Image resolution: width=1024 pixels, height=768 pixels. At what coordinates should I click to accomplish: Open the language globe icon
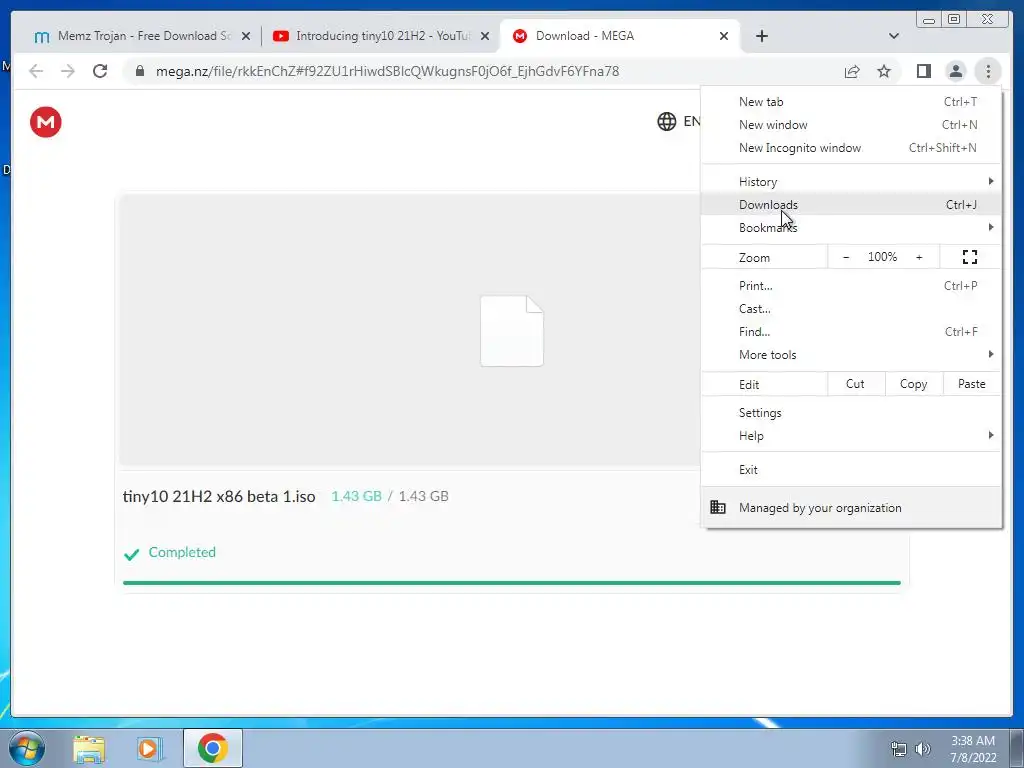tap(666, 121)
